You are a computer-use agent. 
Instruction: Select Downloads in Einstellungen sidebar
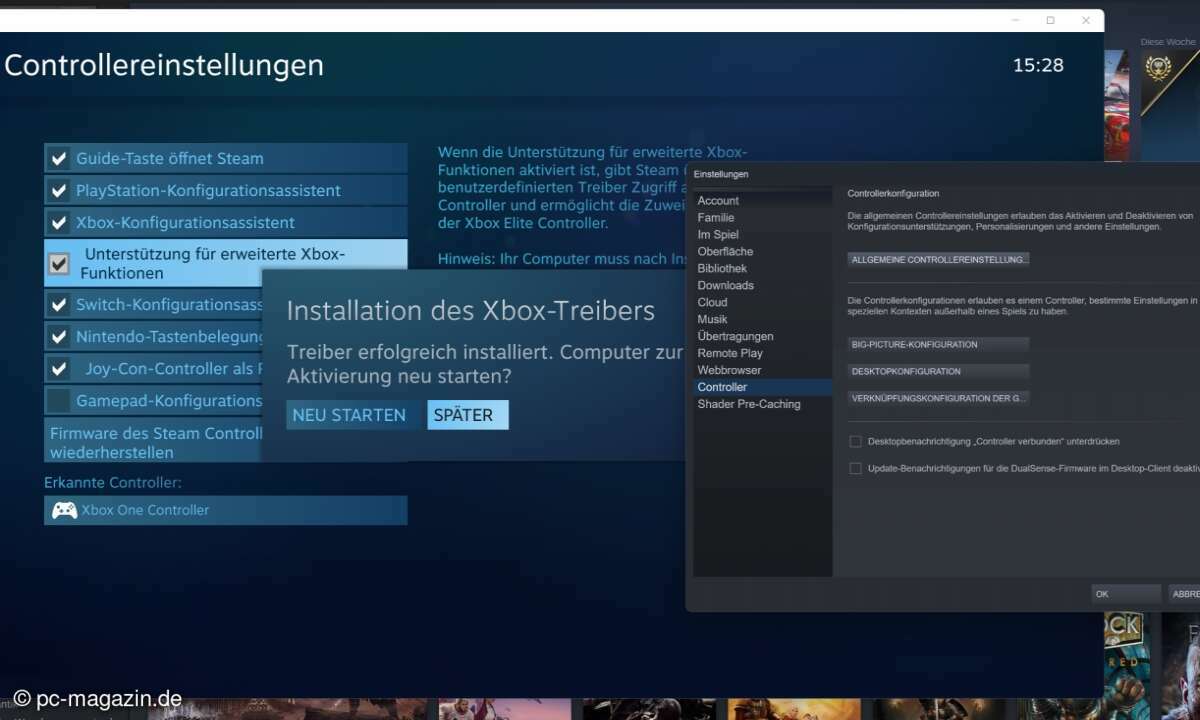point(726,286)
